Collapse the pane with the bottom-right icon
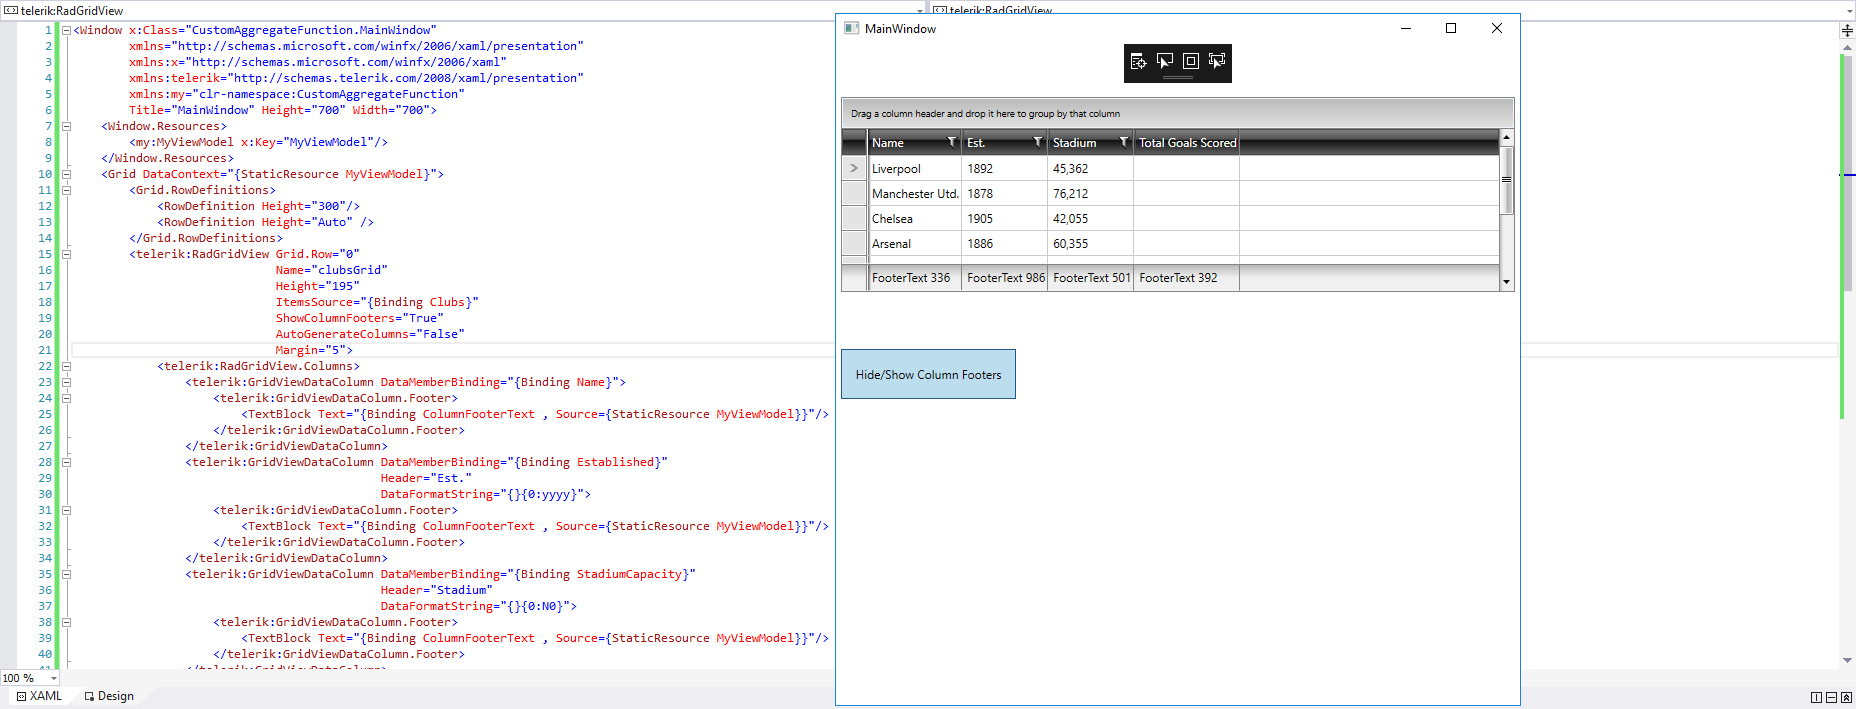The height and width of the screenshot is (709, 1856). click(1846, 697)
